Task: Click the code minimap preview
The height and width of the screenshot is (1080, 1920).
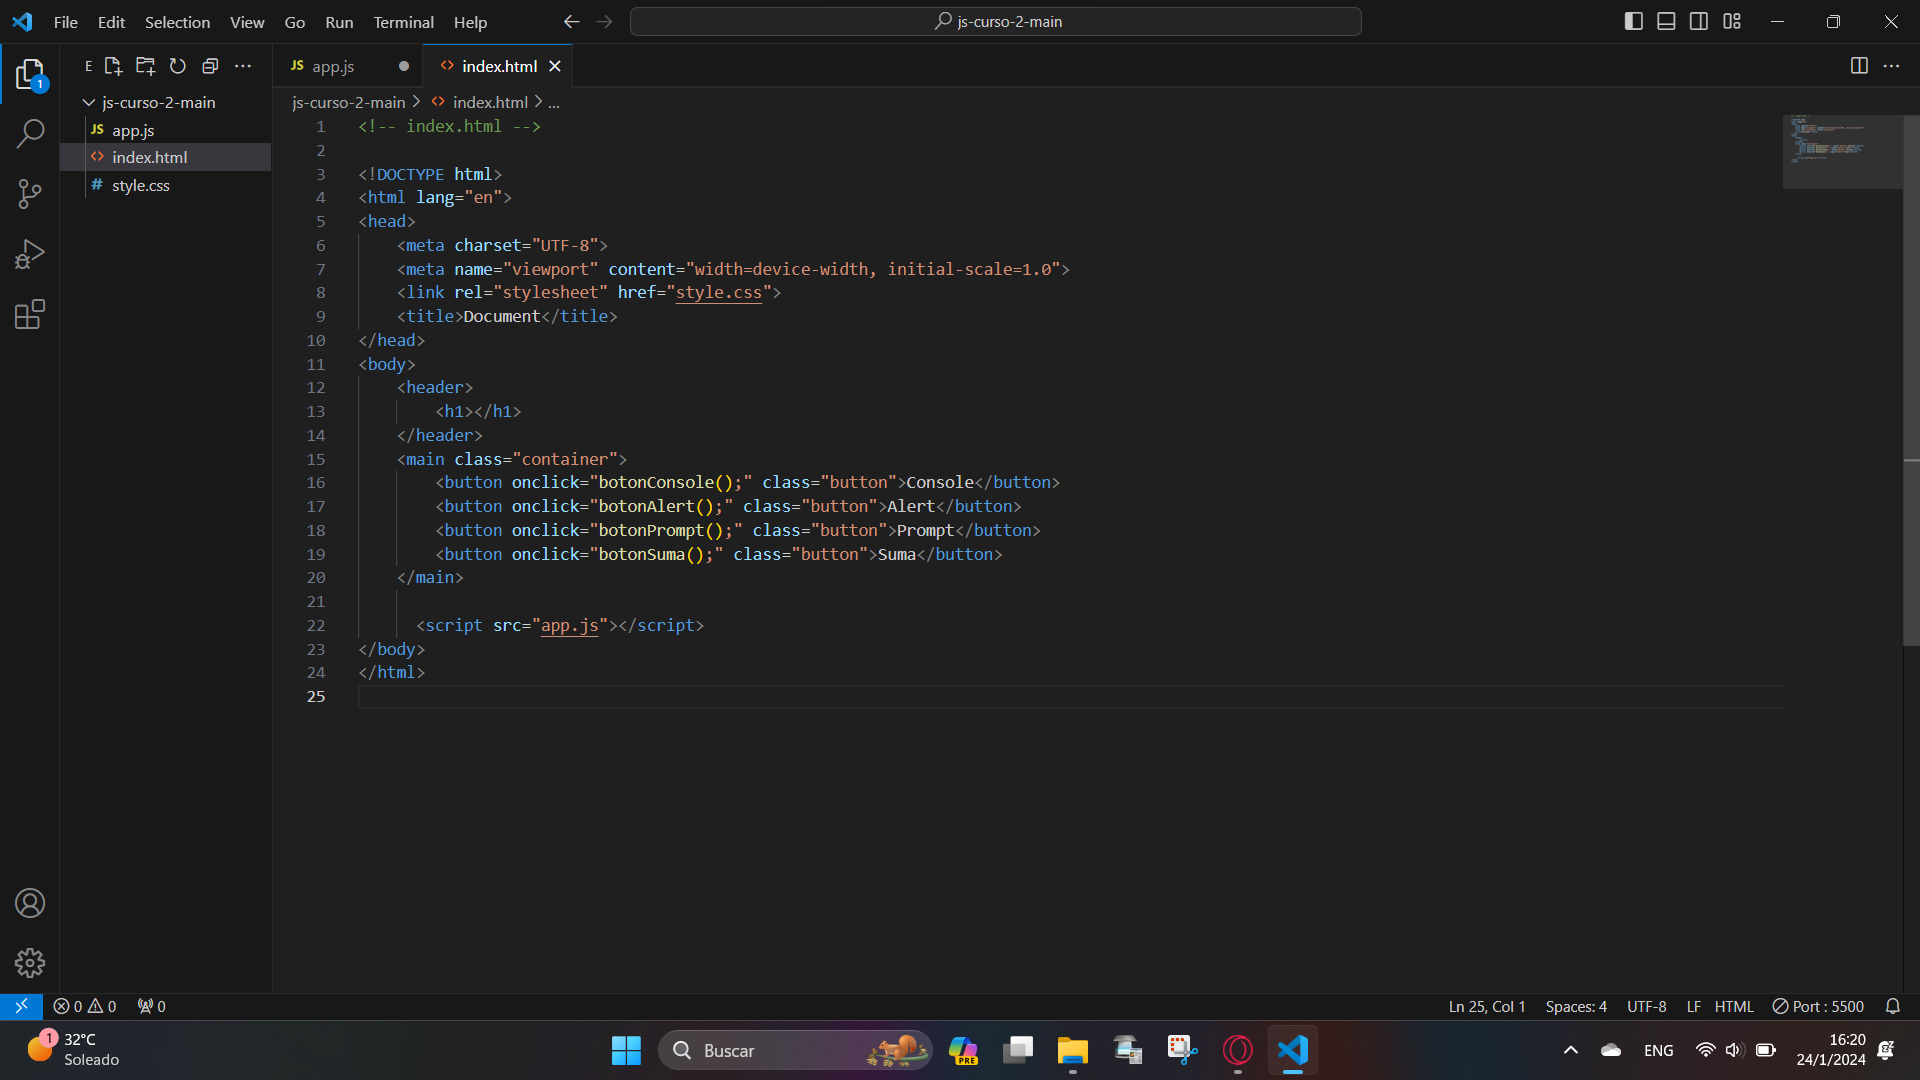Action: (1842, 151)
